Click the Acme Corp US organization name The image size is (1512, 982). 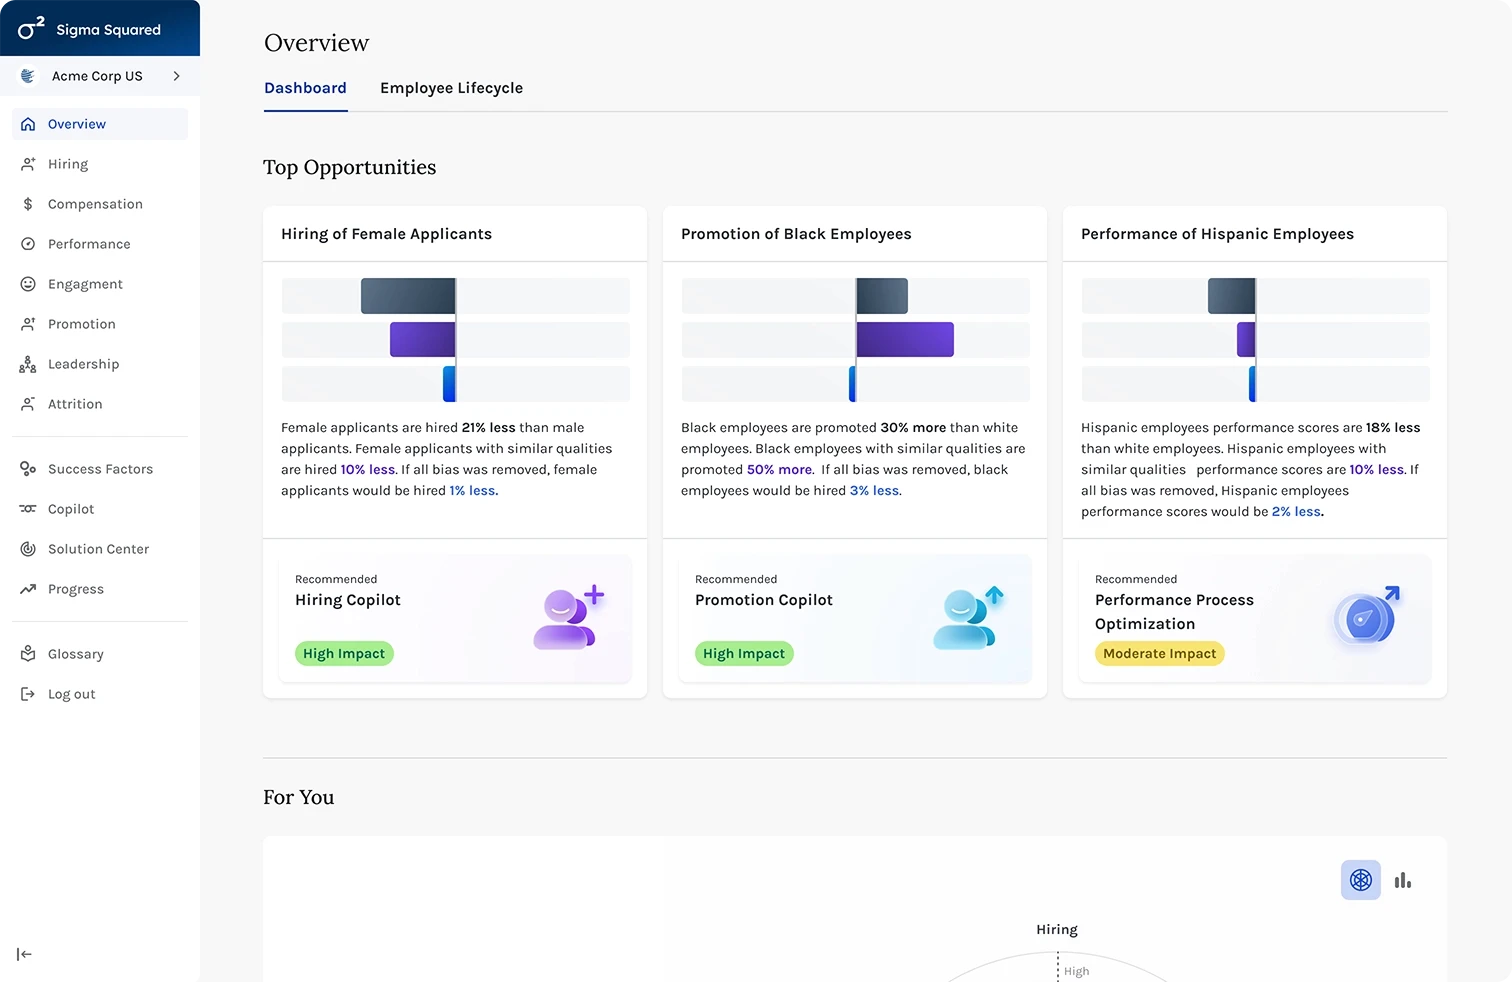coord(97,76)
